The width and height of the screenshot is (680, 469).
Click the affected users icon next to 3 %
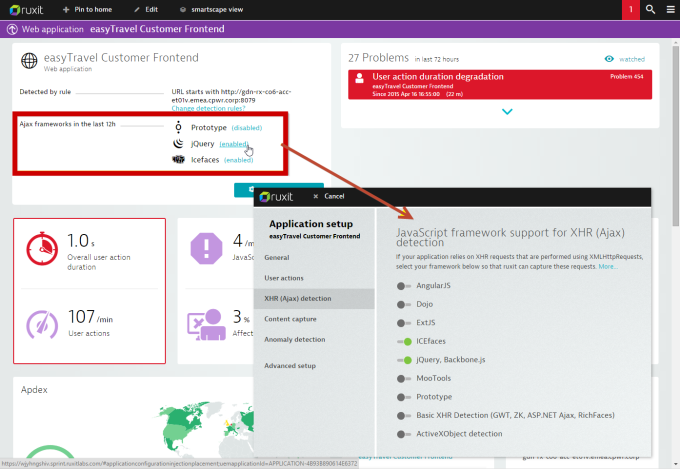(206, 325)
